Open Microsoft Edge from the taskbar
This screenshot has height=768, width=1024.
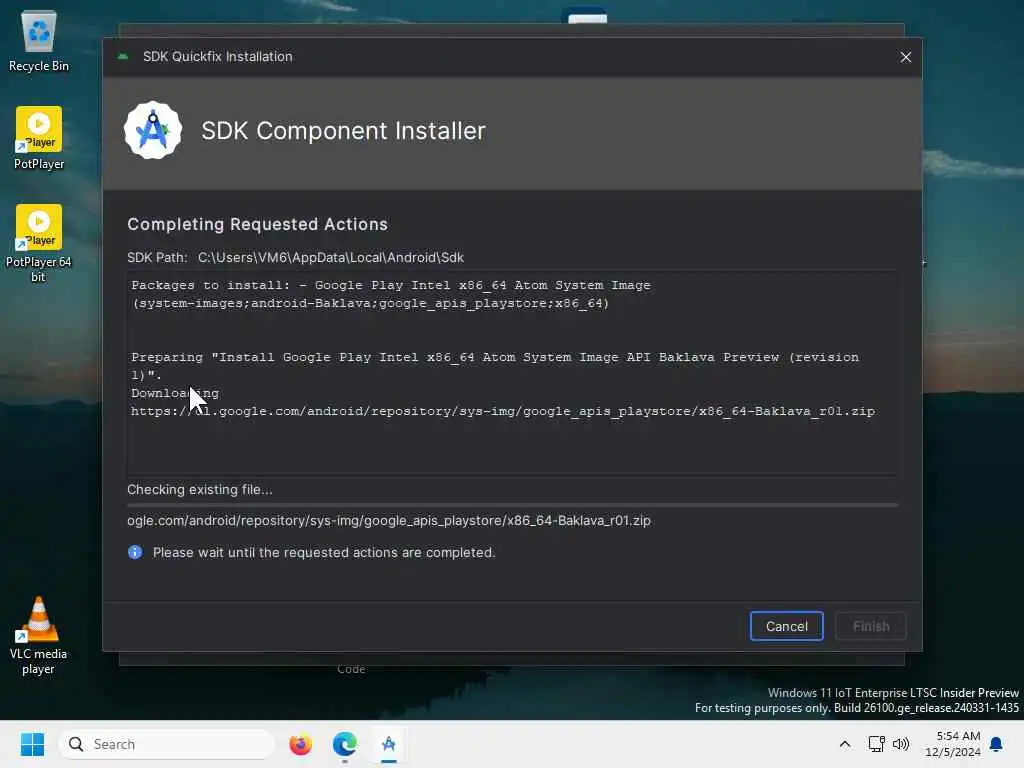point(345,744)
